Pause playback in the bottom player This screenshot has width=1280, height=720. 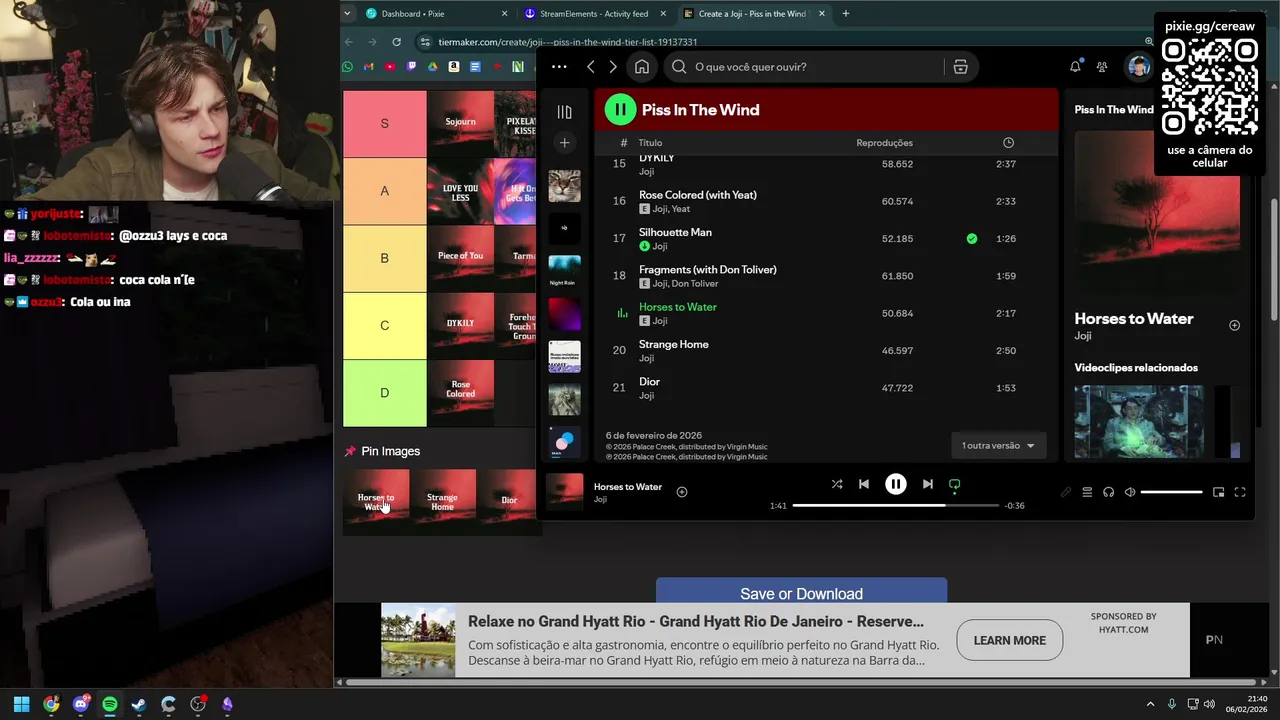896,484
